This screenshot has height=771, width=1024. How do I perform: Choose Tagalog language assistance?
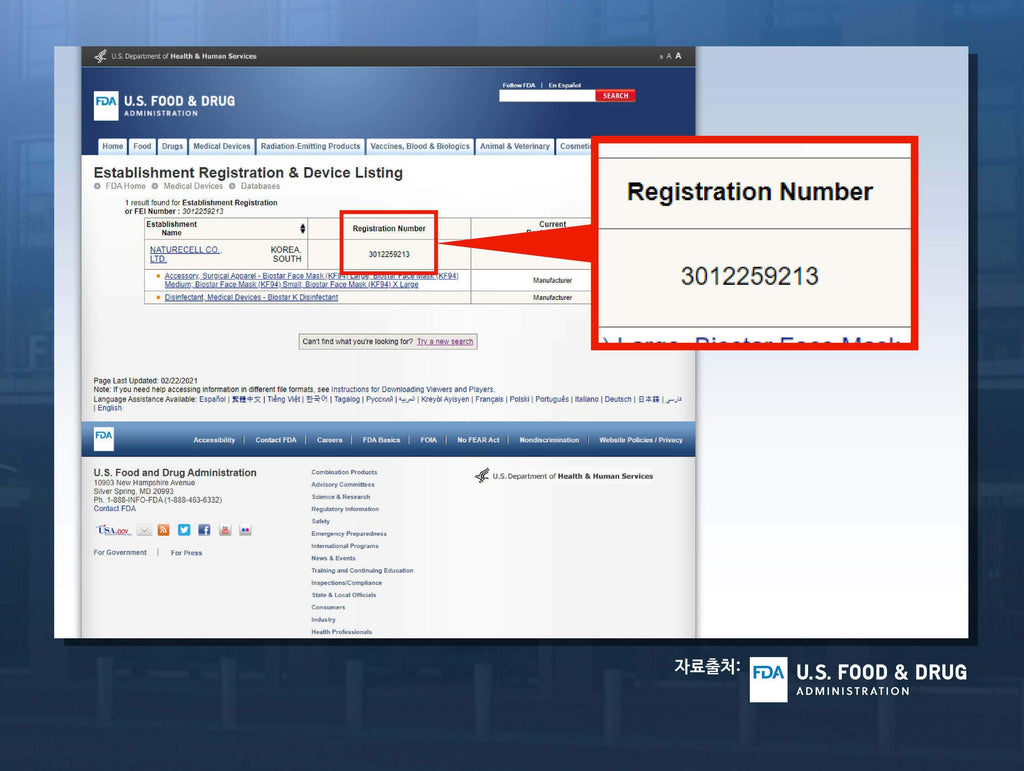(347, 399)
